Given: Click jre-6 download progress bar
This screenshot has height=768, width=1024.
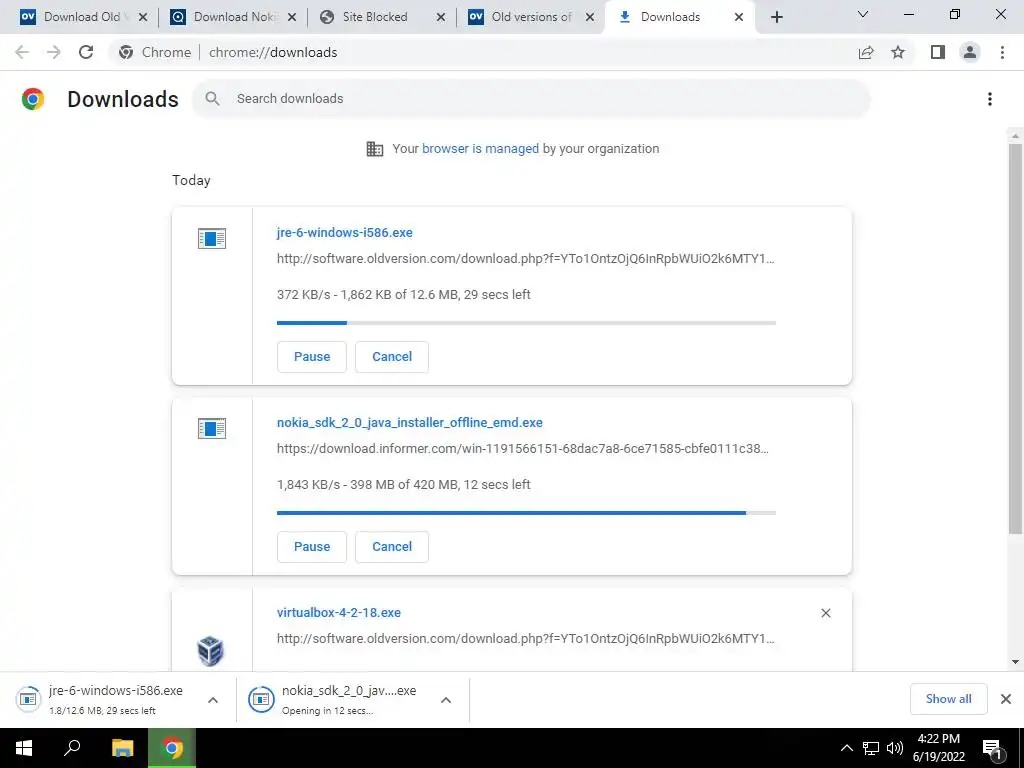Looking at the screenshot, I should [526, 323].
